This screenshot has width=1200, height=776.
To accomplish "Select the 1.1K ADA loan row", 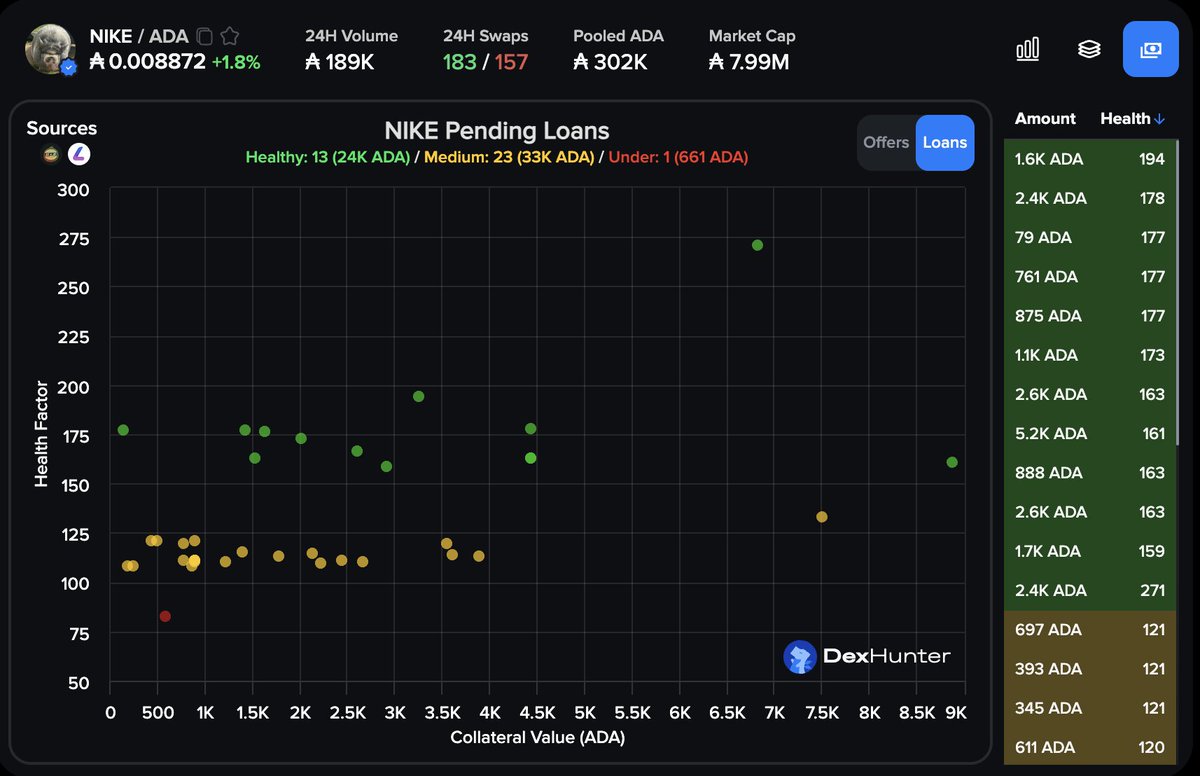I will tap(1090, 354).
